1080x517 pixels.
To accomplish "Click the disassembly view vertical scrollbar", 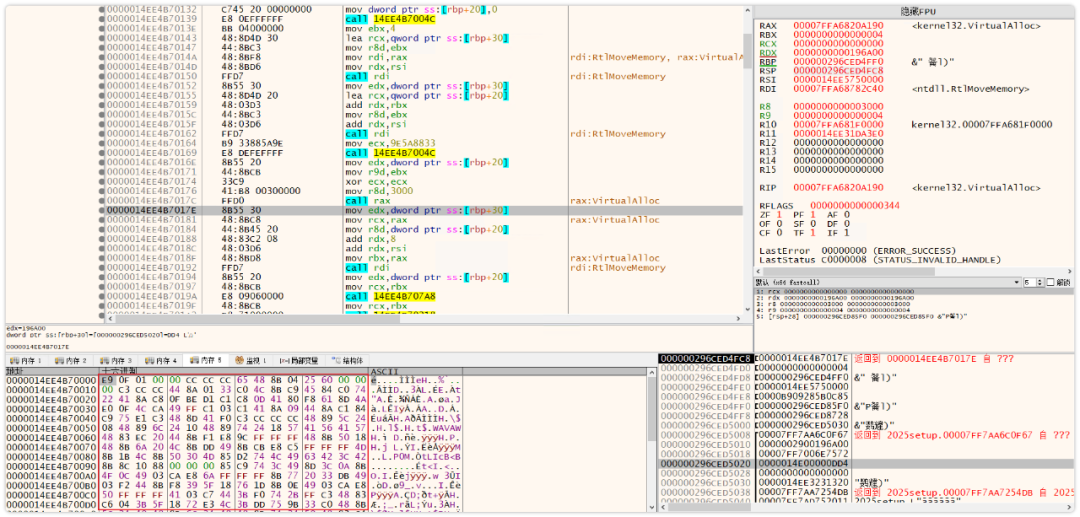I will 749,164.
